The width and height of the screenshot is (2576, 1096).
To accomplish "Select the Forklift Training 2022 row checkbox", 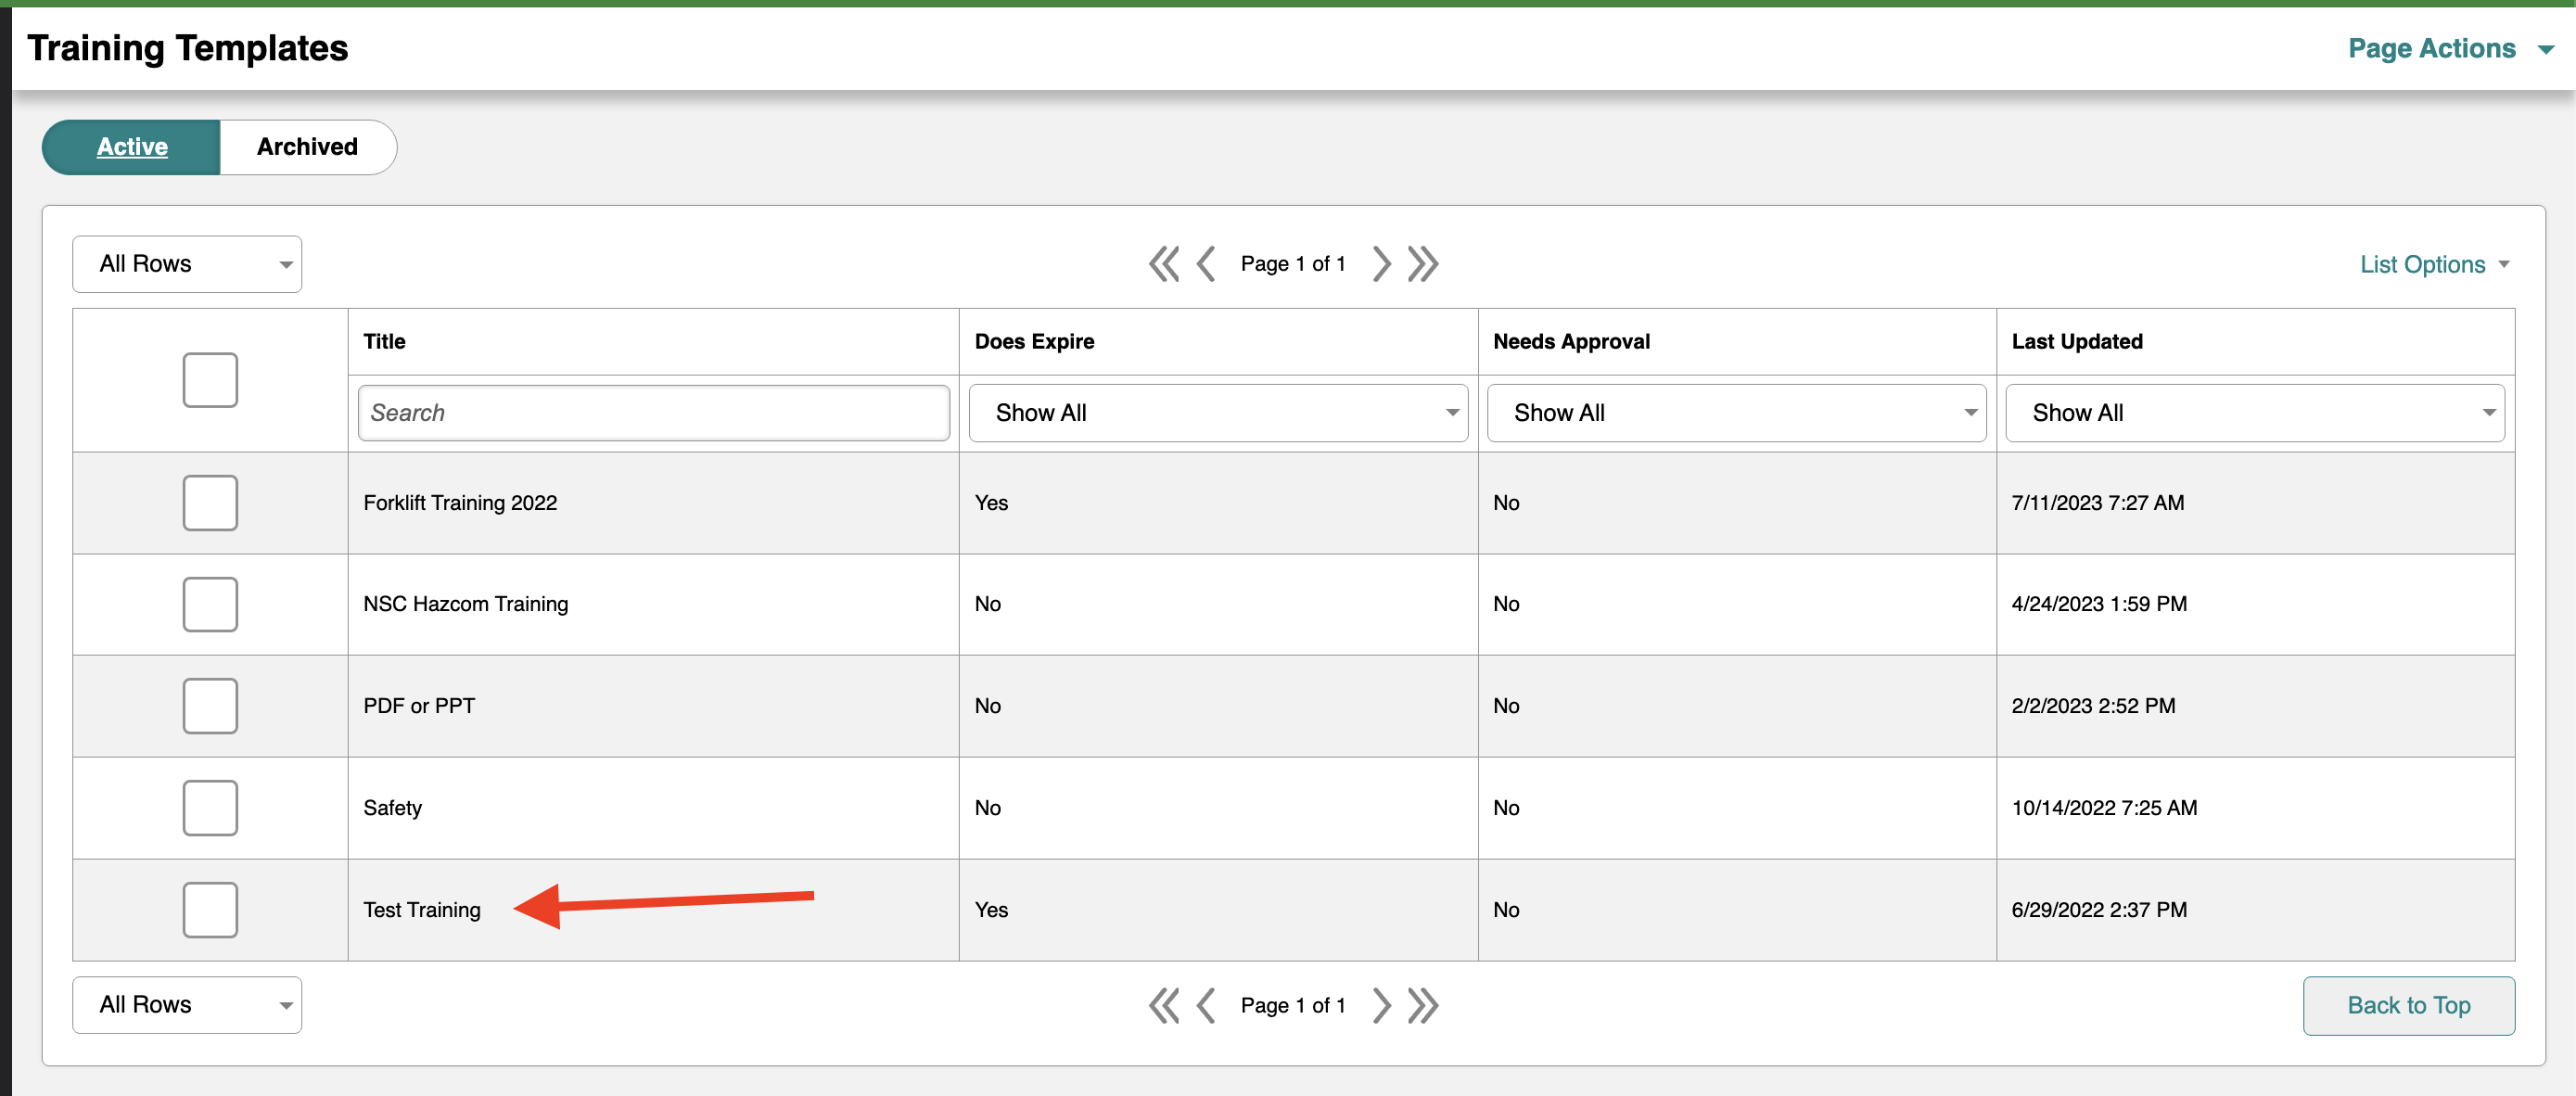I will tap(210, 503).
